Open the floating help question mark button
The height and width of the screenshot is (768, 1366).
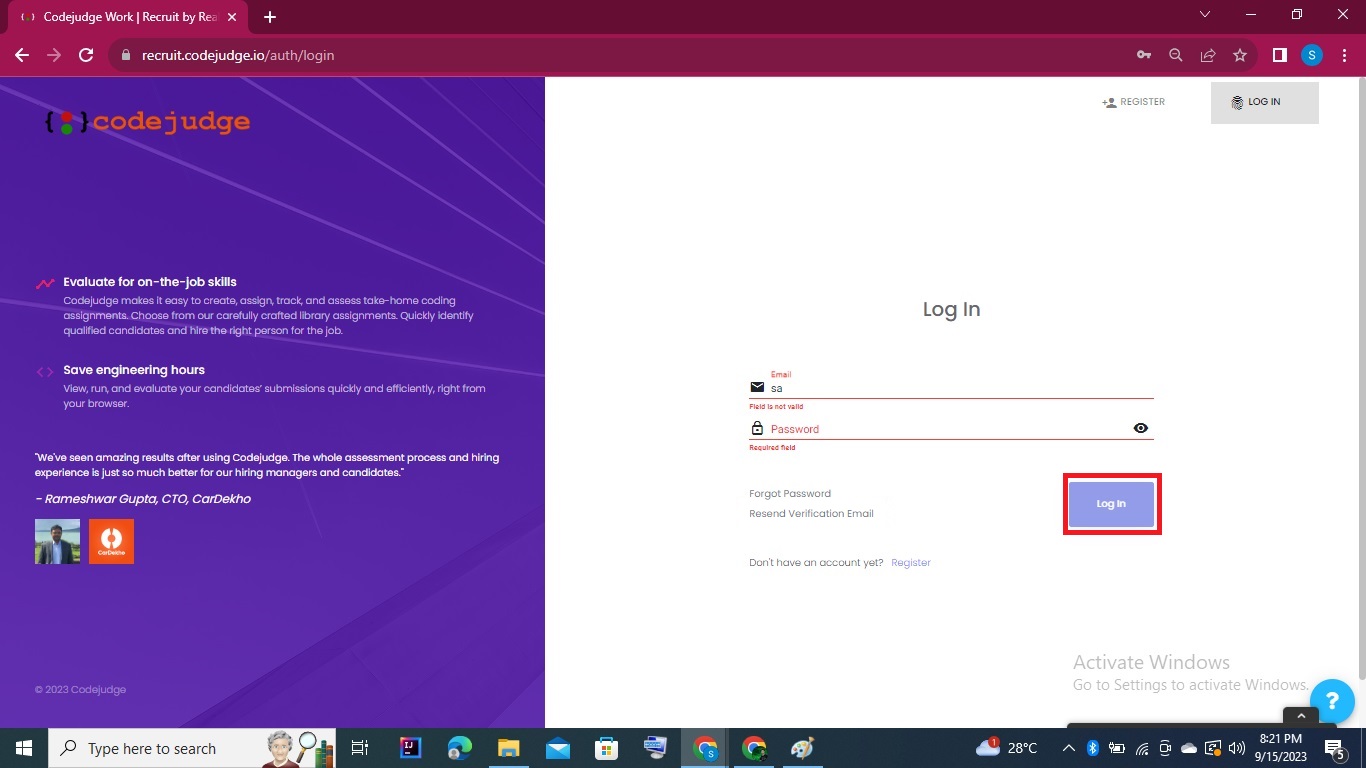click(1332, 701)
